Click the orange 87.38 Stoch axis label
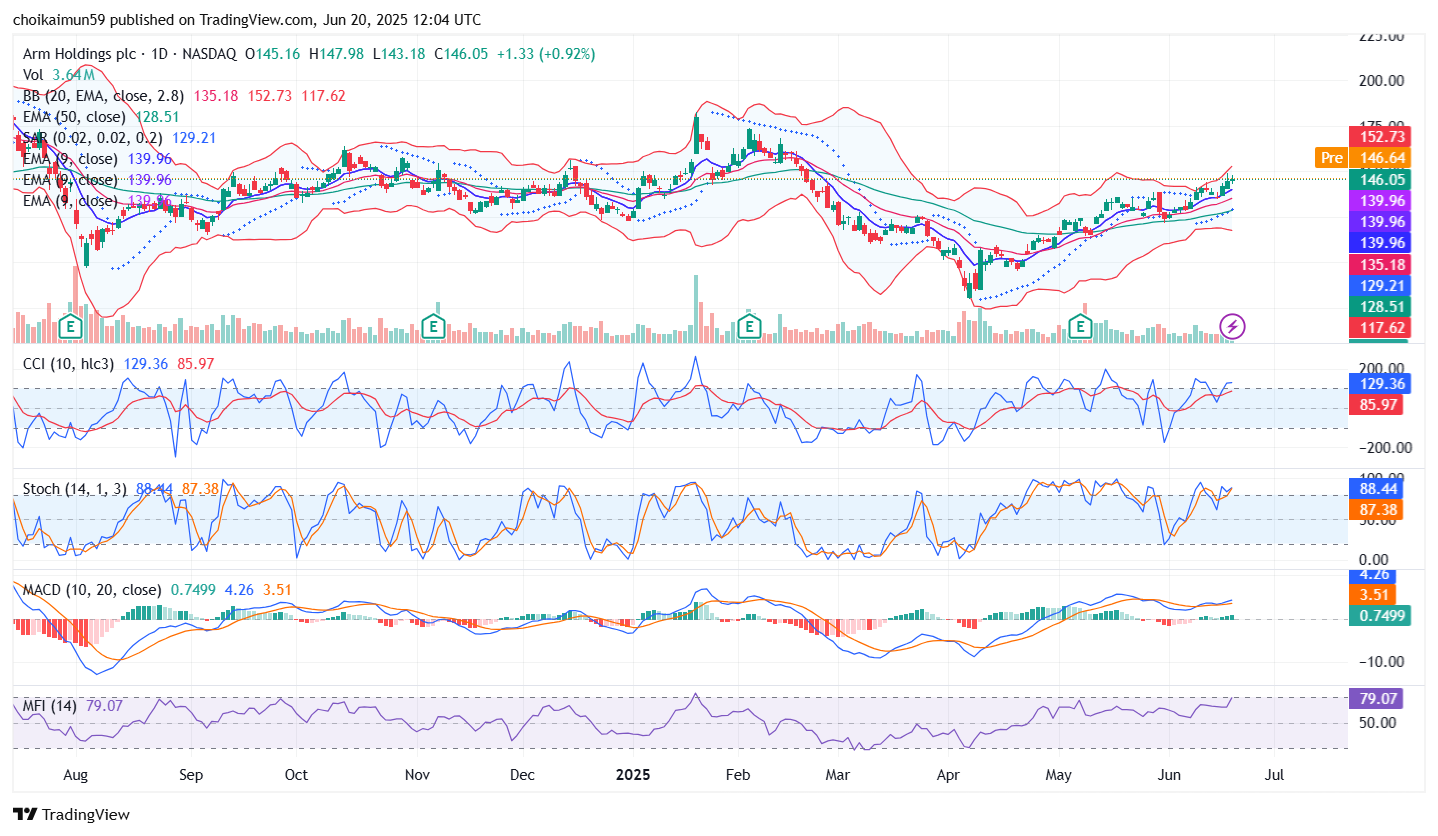This screenshot has height=836, width=1438. tap(1374, 510)
